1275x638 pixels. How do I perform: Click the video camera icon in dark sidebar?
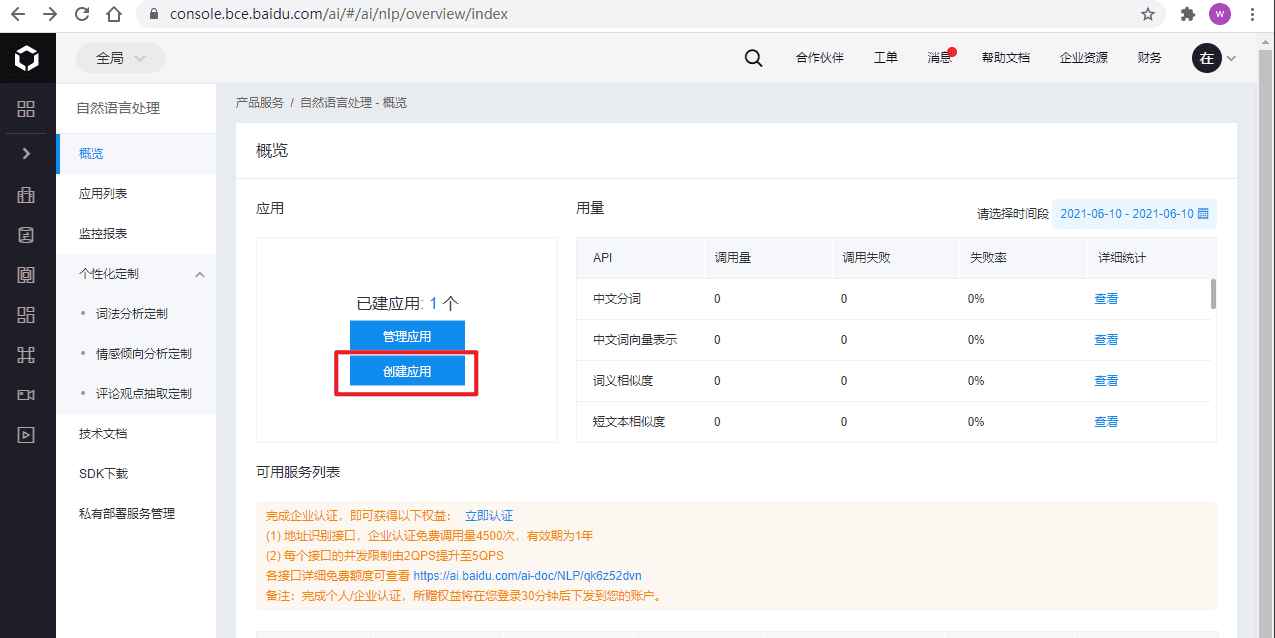27,394
